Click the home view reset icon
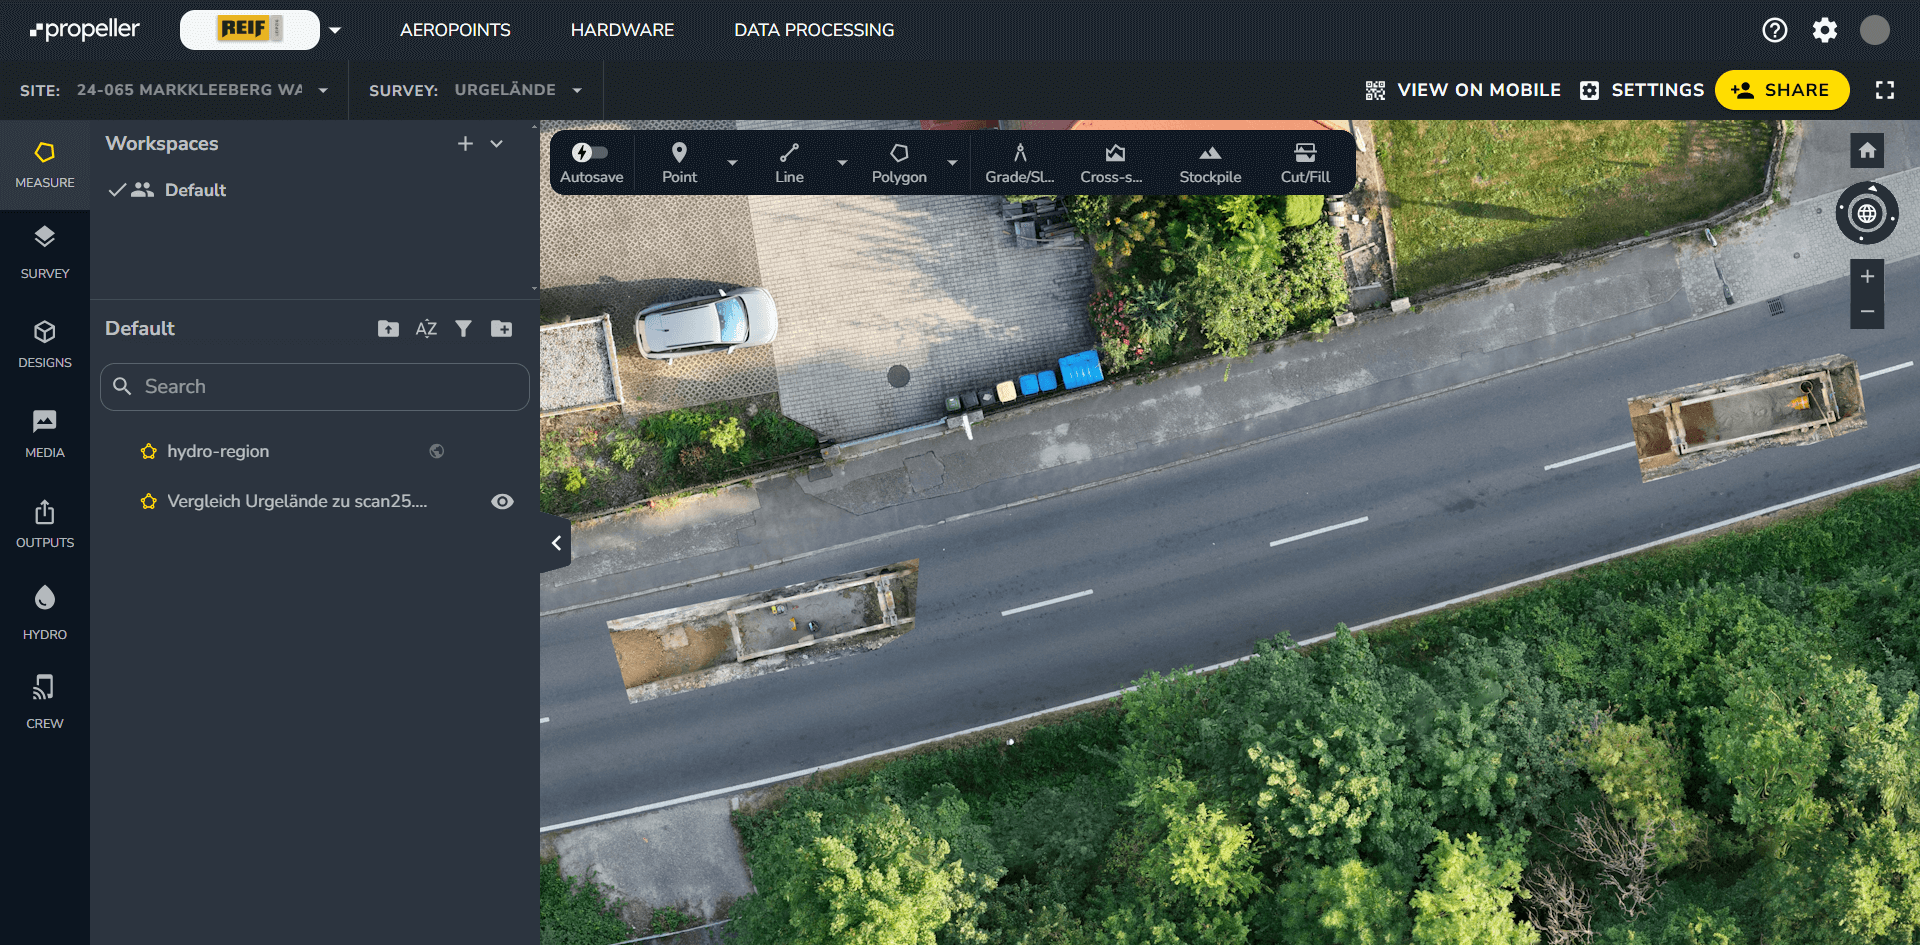The height and width of the screenshot is (945, 1920). pos(1866,151)
